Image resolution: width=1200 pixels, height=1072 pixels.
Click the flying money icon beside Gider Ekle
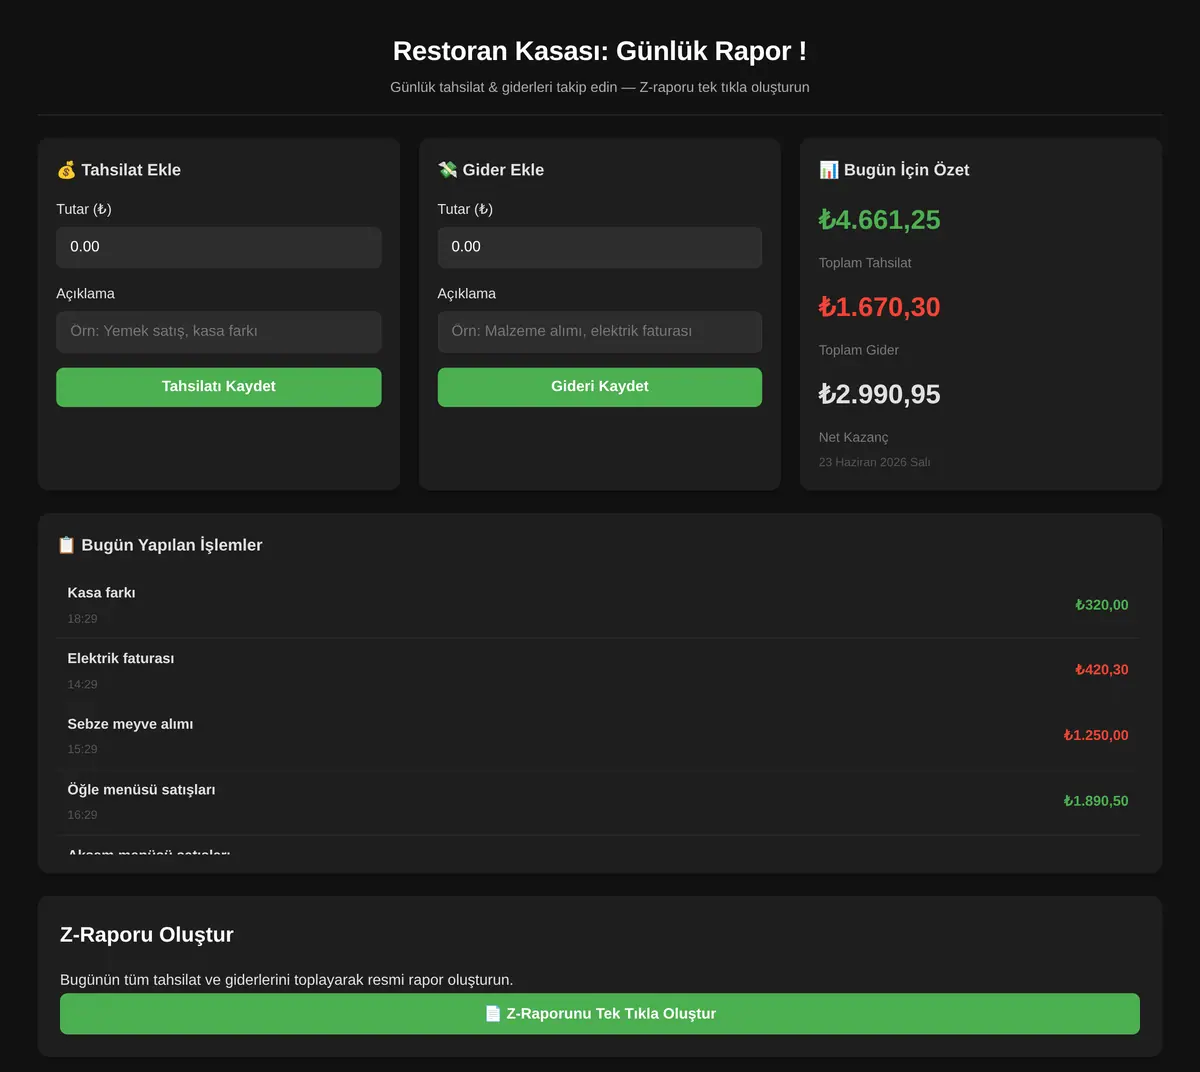(447, 170)
